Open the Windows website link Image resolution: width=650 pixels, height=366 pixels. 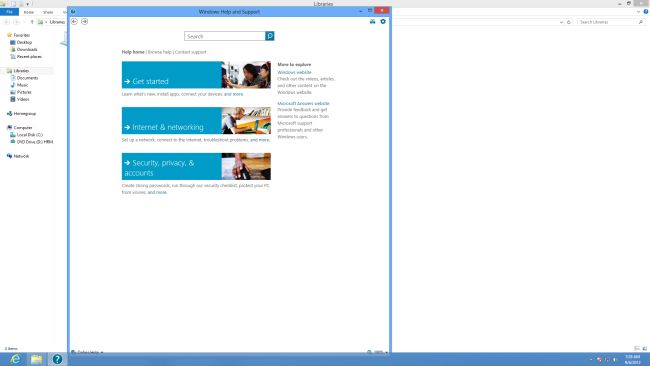(294, 72)
